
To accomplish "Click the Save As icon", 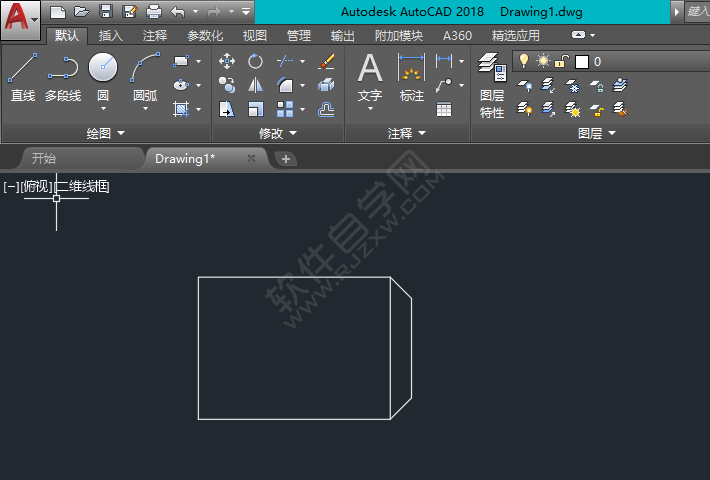I will point(130,12).
